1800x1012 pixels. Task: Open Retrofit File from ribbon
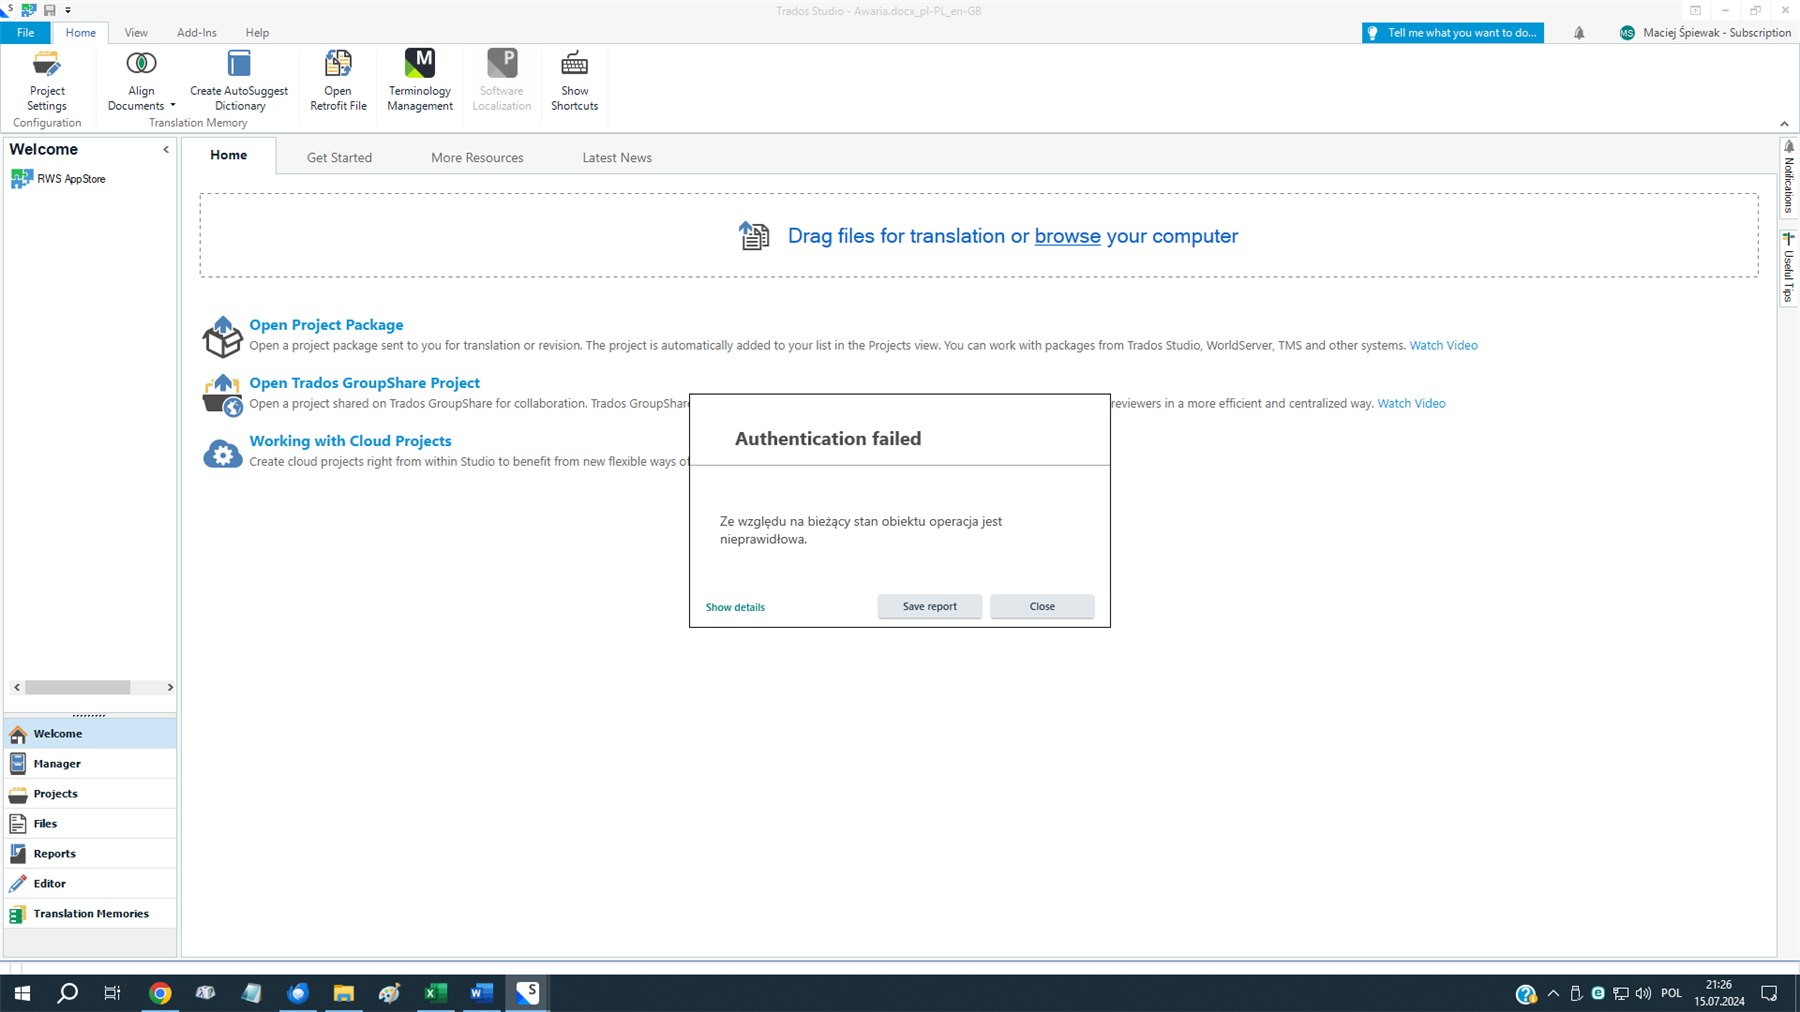click(338, 80)
